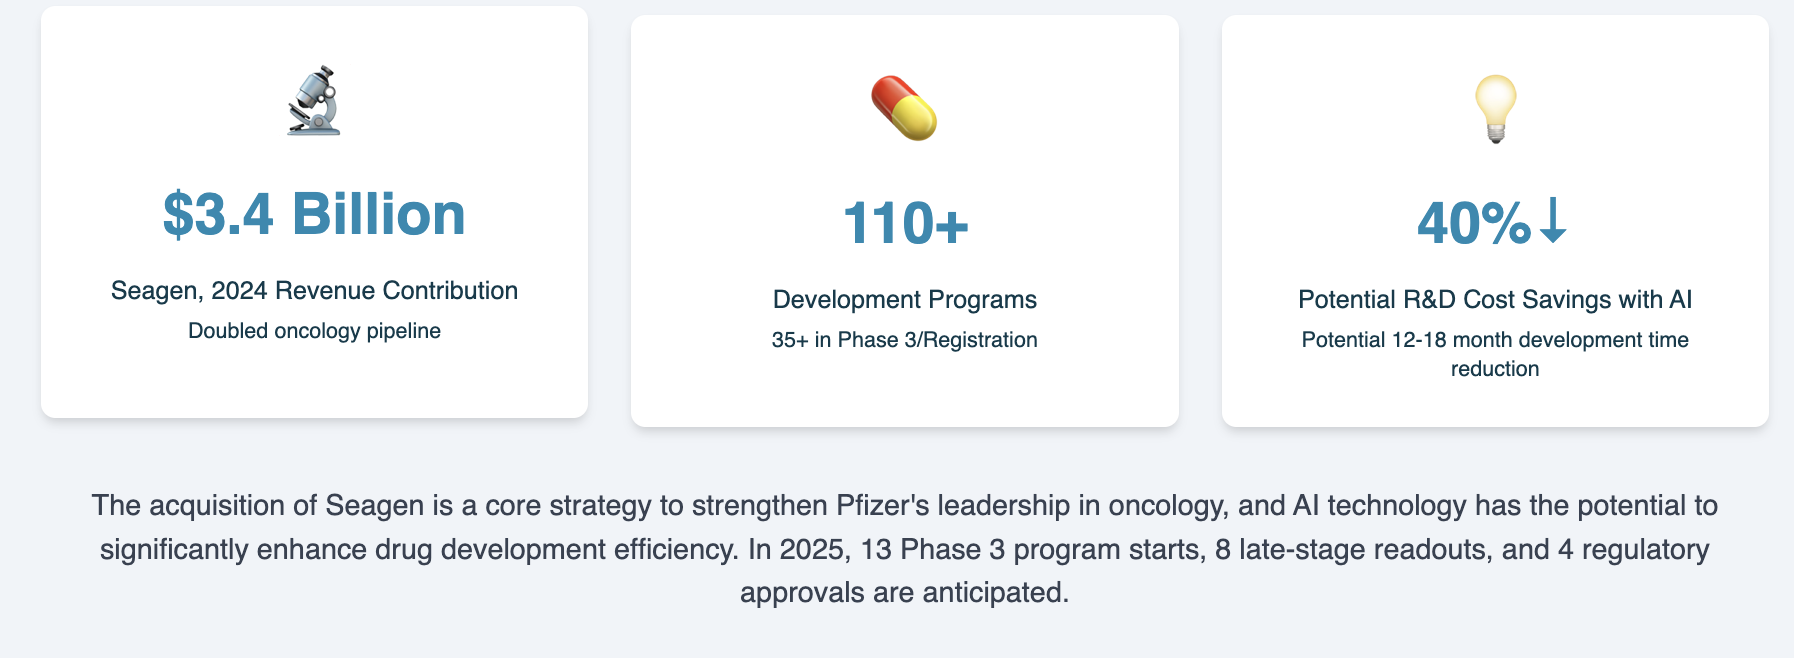Click the Doubled oncology pipeline subtitle
The height and width of the screenshot is (658, 1794).
pos(314,331)
